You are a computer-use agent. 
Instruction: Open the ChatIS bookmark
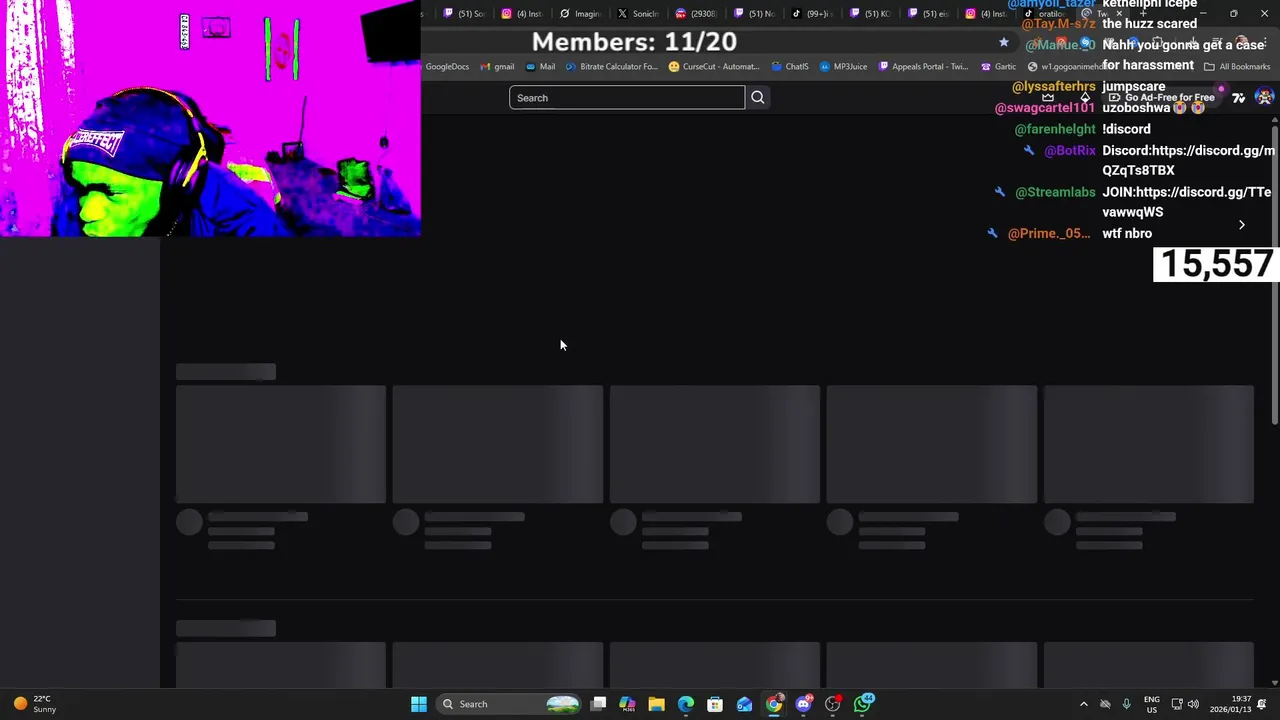pyautogui.click(x=790, y=67)
